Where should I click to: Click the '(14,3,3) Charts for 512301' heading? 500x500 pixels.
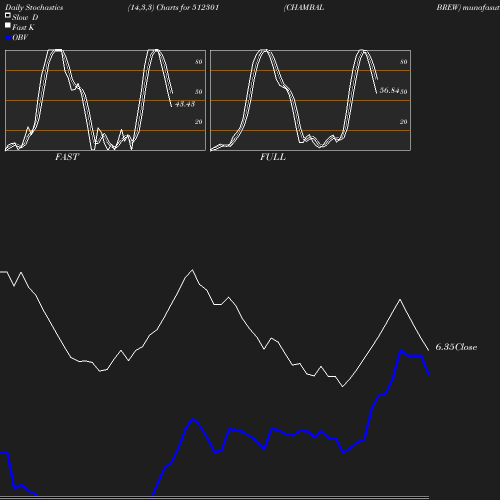[x=173, y=7]
